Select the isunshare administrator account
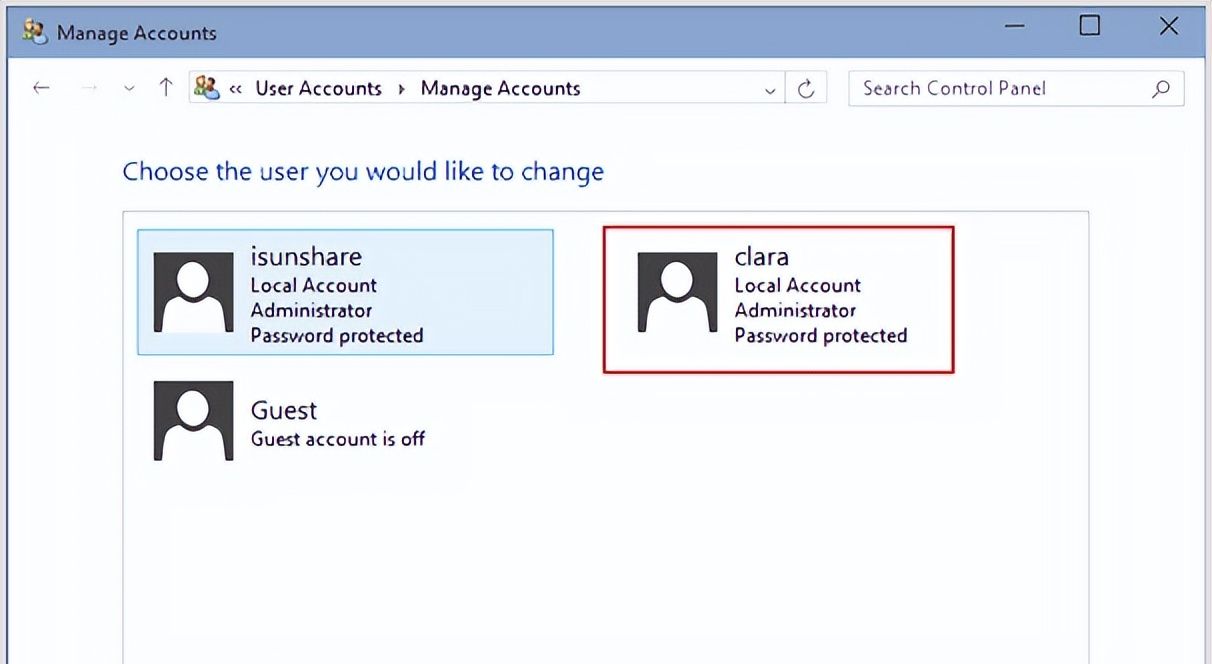 pyautogui.click(x=345, y=292)
